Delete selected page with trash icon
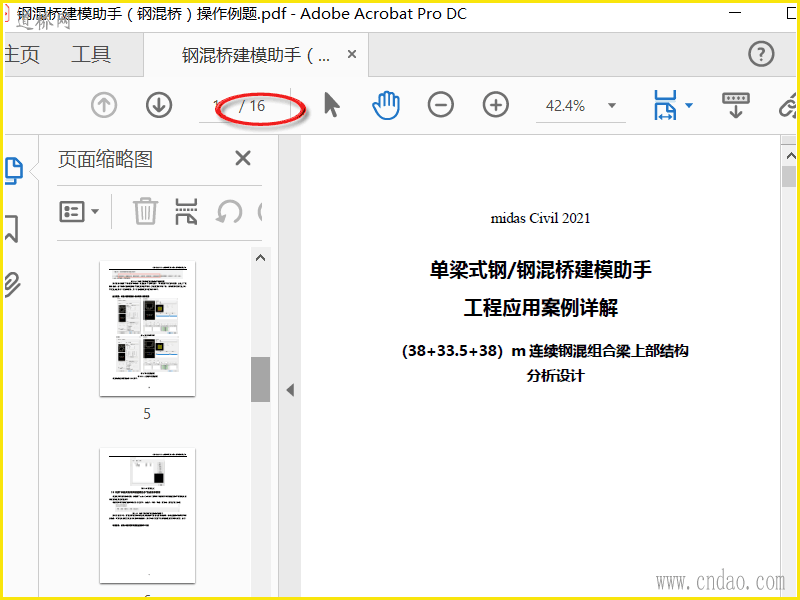This screenshot has width=800, height=600. point(145,211)
